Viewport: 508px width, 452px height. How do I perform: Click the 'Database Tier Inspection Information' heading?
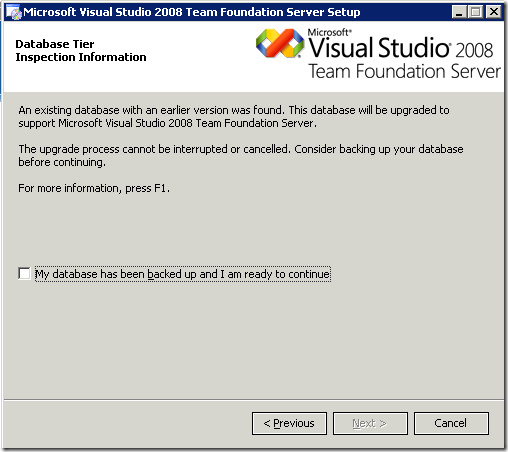pos(81,51)
